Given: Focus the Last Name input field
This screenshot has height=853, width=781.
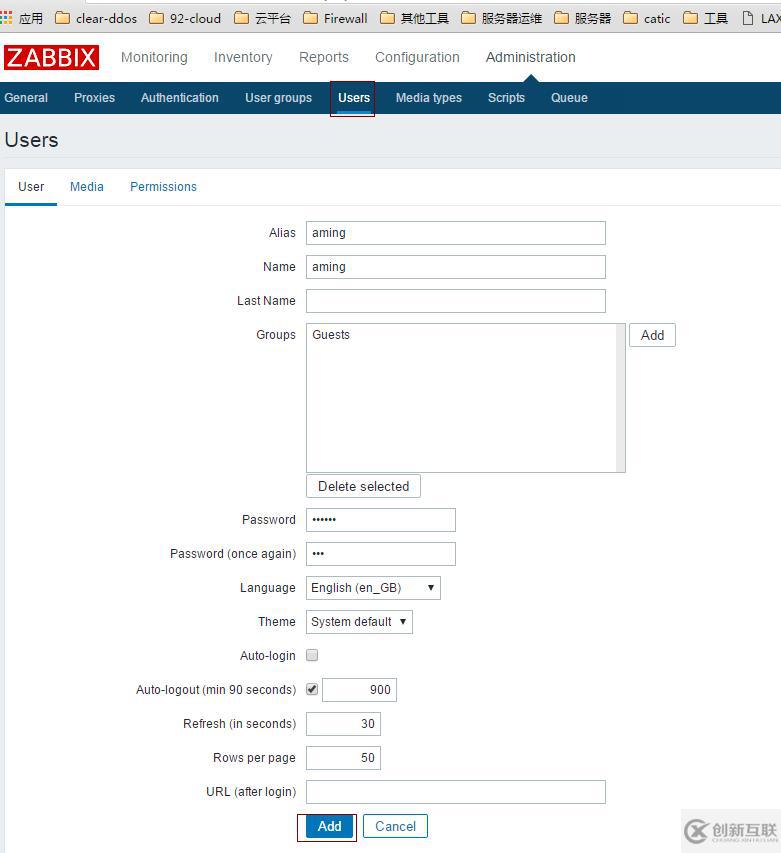Looking at the screenshot, I should [456, 301].
